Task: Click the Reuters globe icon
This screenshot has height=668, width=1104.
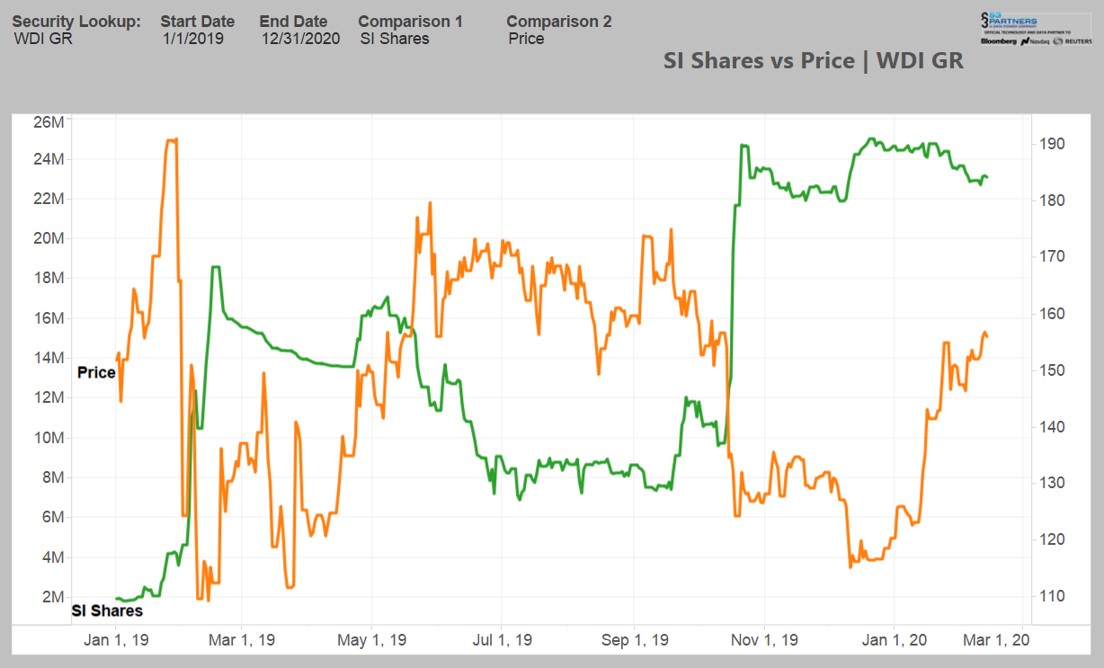Action: 1058,41
